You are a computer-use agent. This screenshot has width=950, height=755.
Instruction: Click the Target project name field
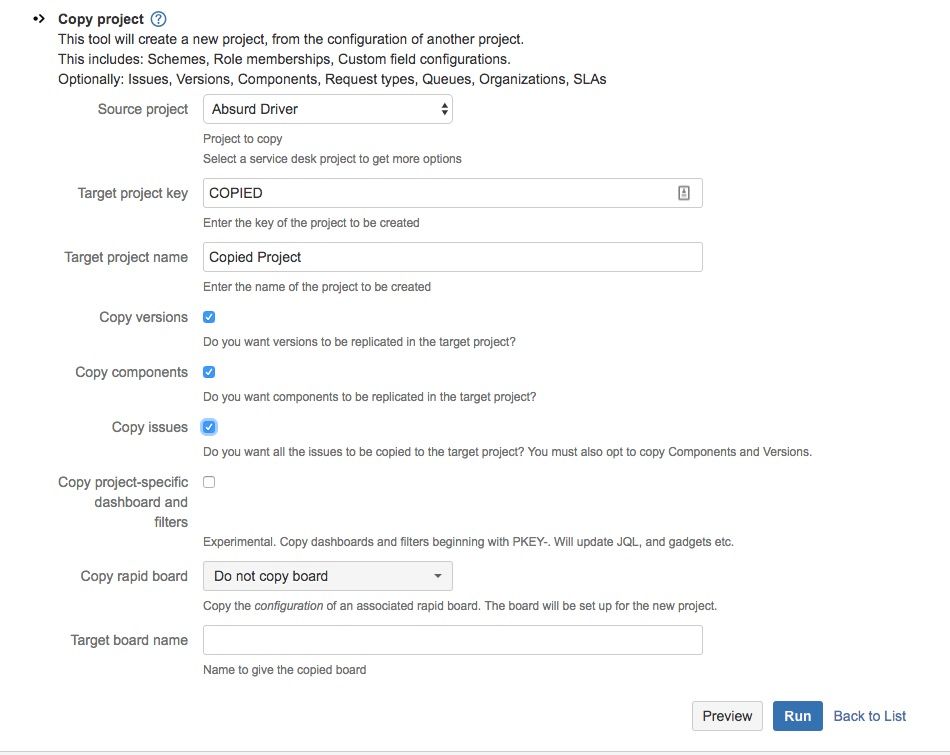[x=453, y=257]
